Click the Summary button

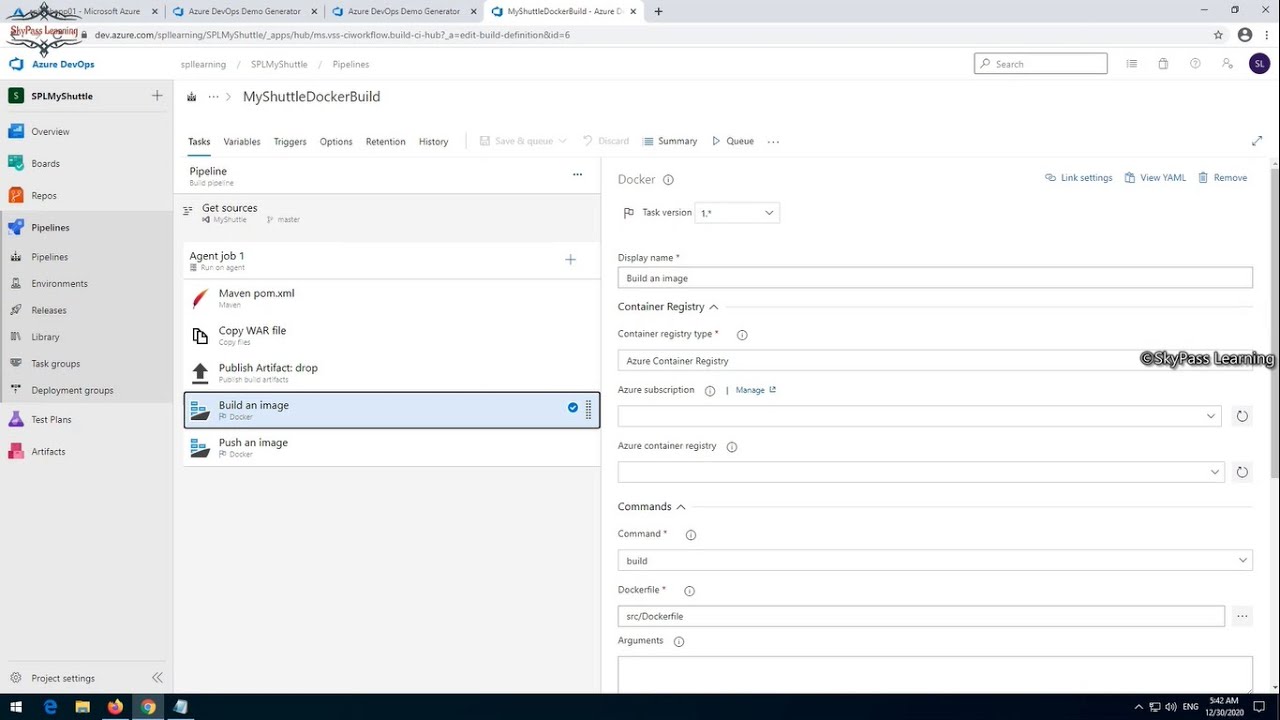(670, 142)
